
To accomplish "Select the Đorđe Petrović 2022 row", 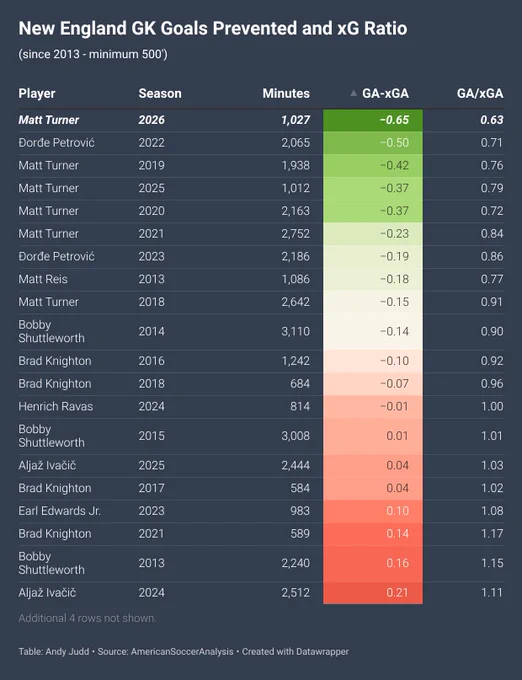I will coord(261,143).
